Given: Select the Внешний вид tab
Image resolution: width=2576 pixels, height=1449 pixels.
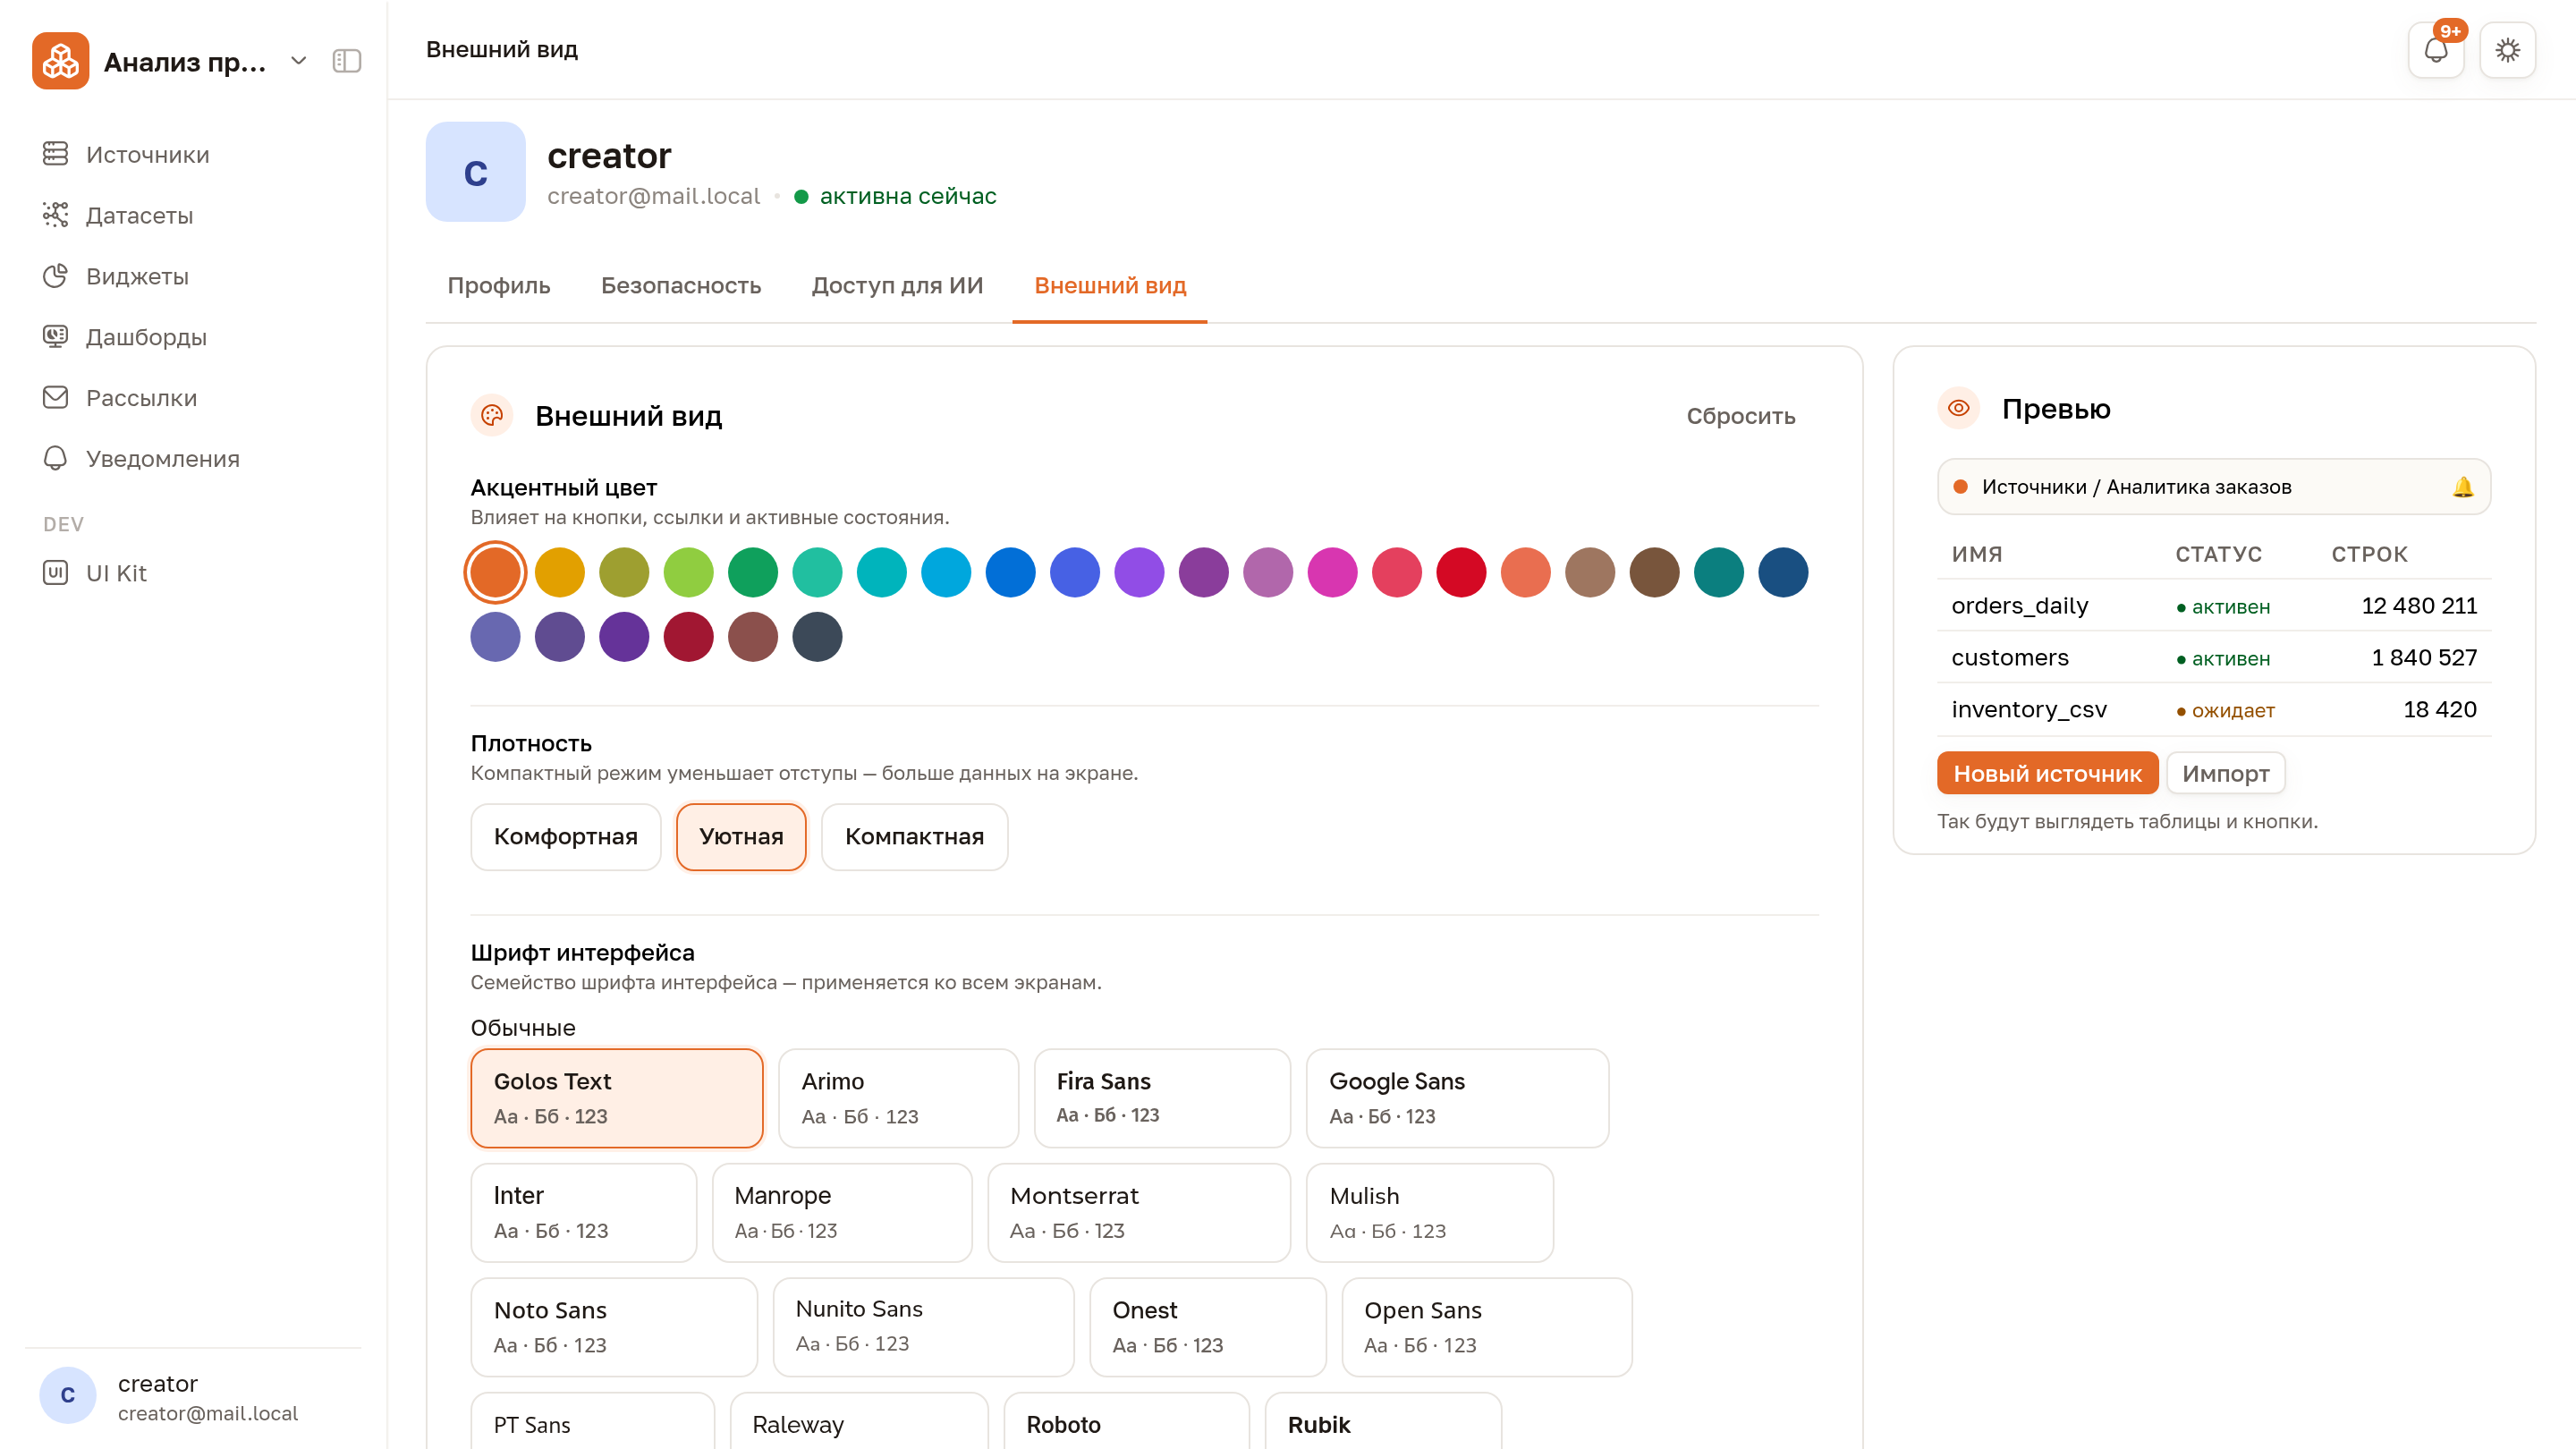Looking at the screenshot, I should [x=1110, y=286].
